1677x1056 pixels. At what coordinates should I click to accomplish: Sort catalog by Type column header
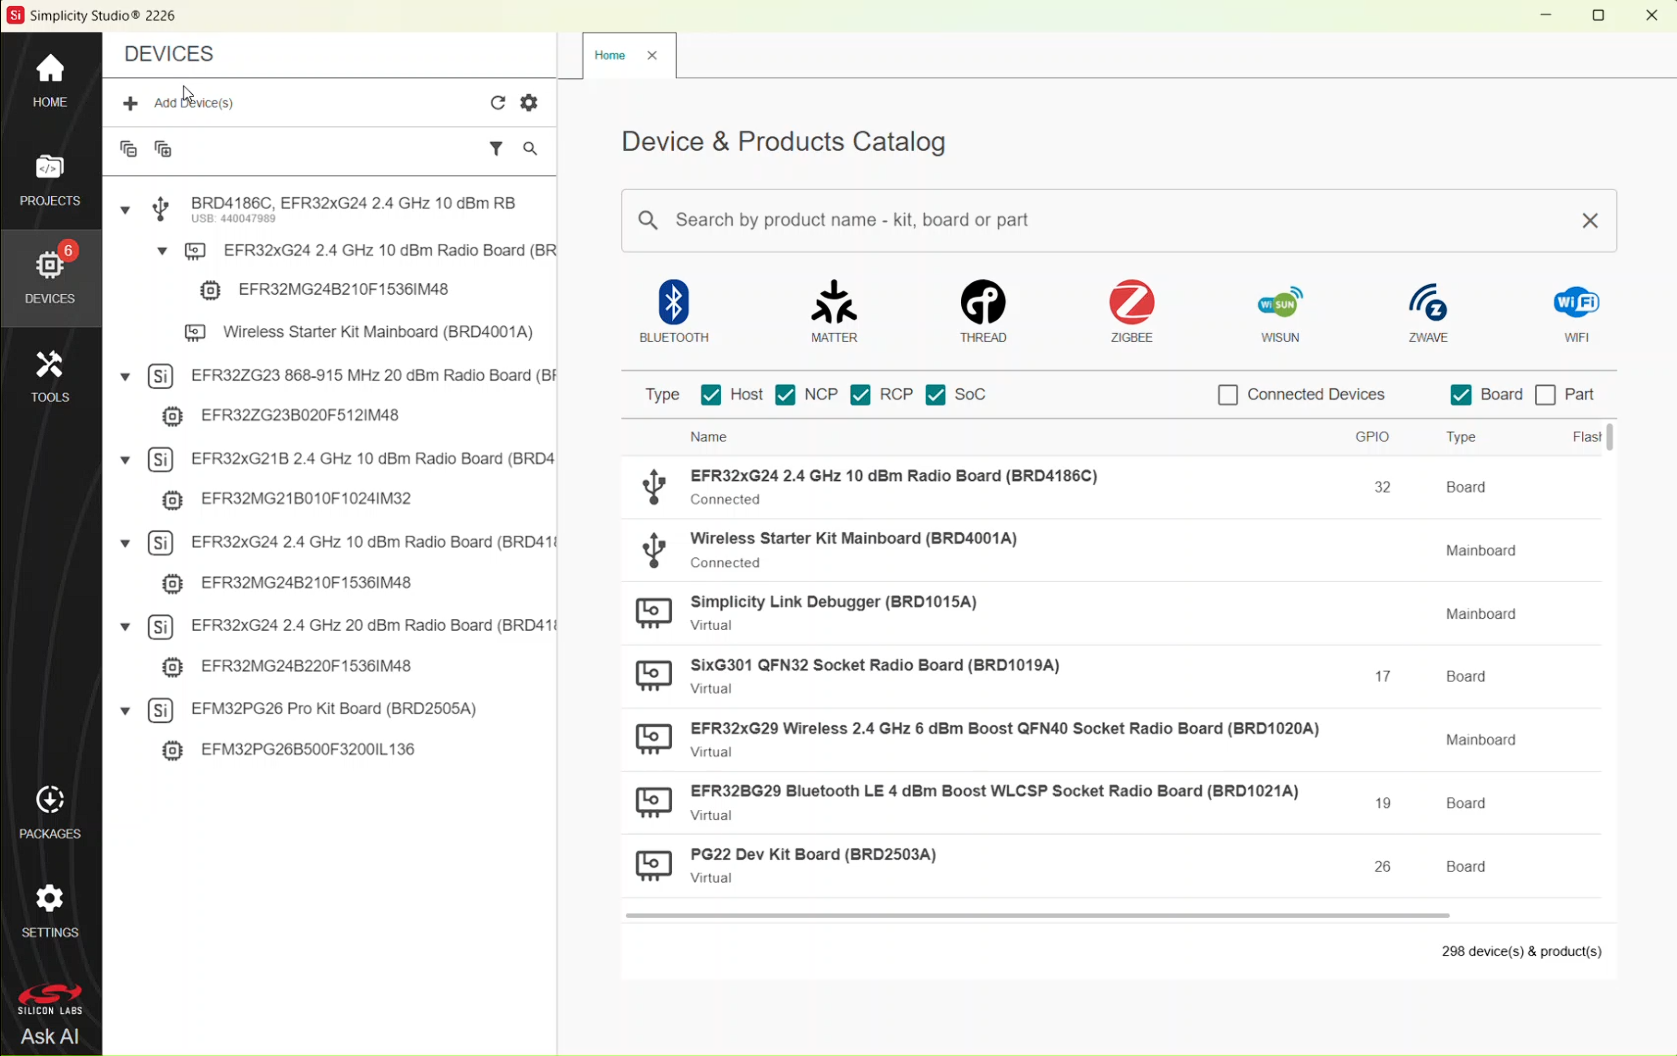coord(1461,437)
